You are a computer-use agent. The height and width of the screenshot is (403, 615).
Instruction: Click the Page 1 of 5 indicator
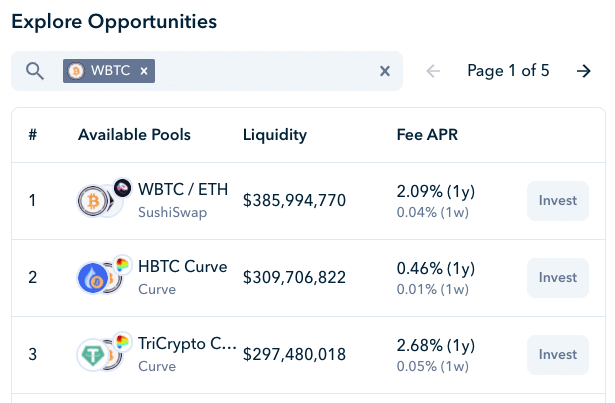pos(508,71)
